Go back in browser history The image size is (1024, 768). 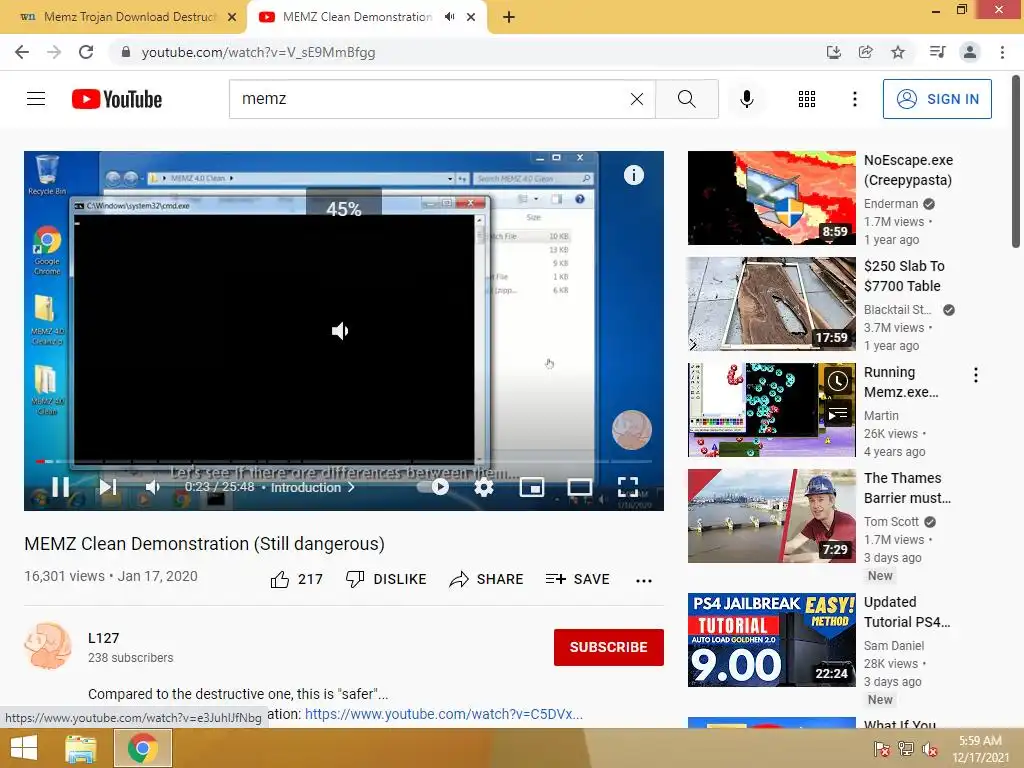point(22,52)
